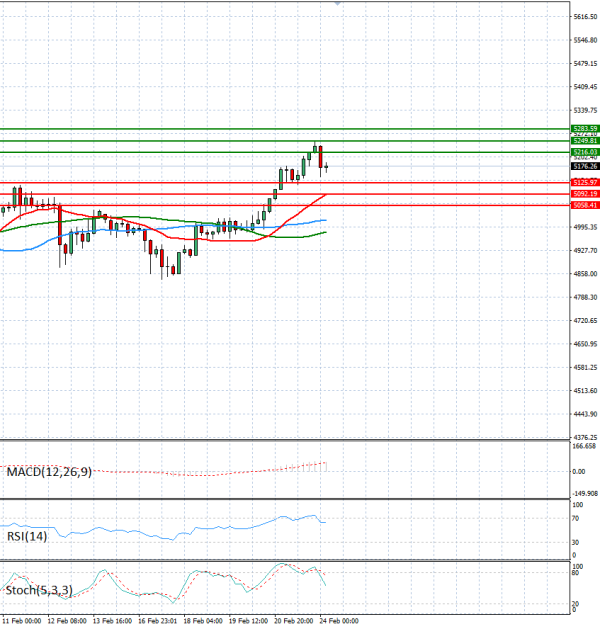Screen dimensions: 600x629
Task: Click the black 5176.26 current price label
Action: (585, 166)
